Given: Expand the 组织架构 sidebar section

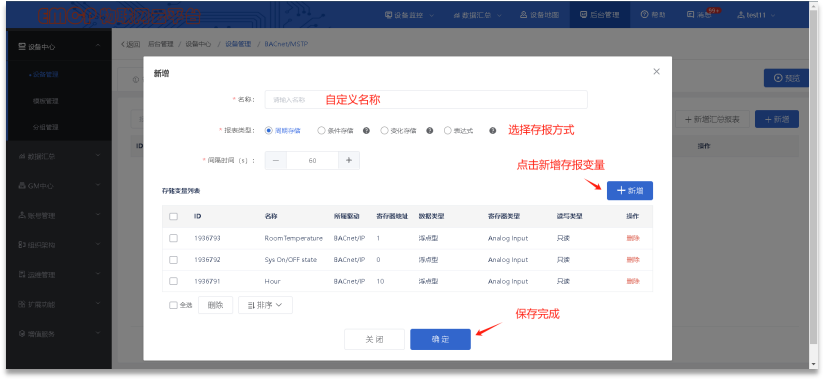Looking at the screenshot, I should (98, 245).
